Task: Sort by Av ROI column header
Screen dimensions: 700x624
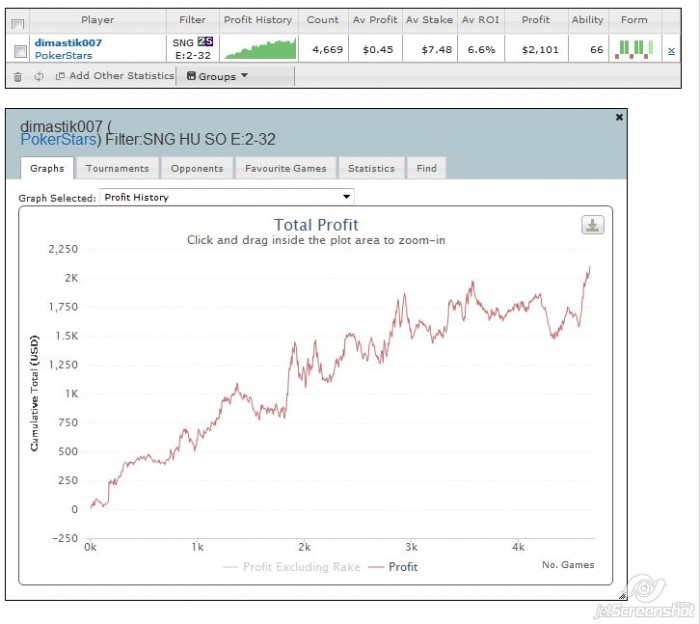Action: pos(481,20)
